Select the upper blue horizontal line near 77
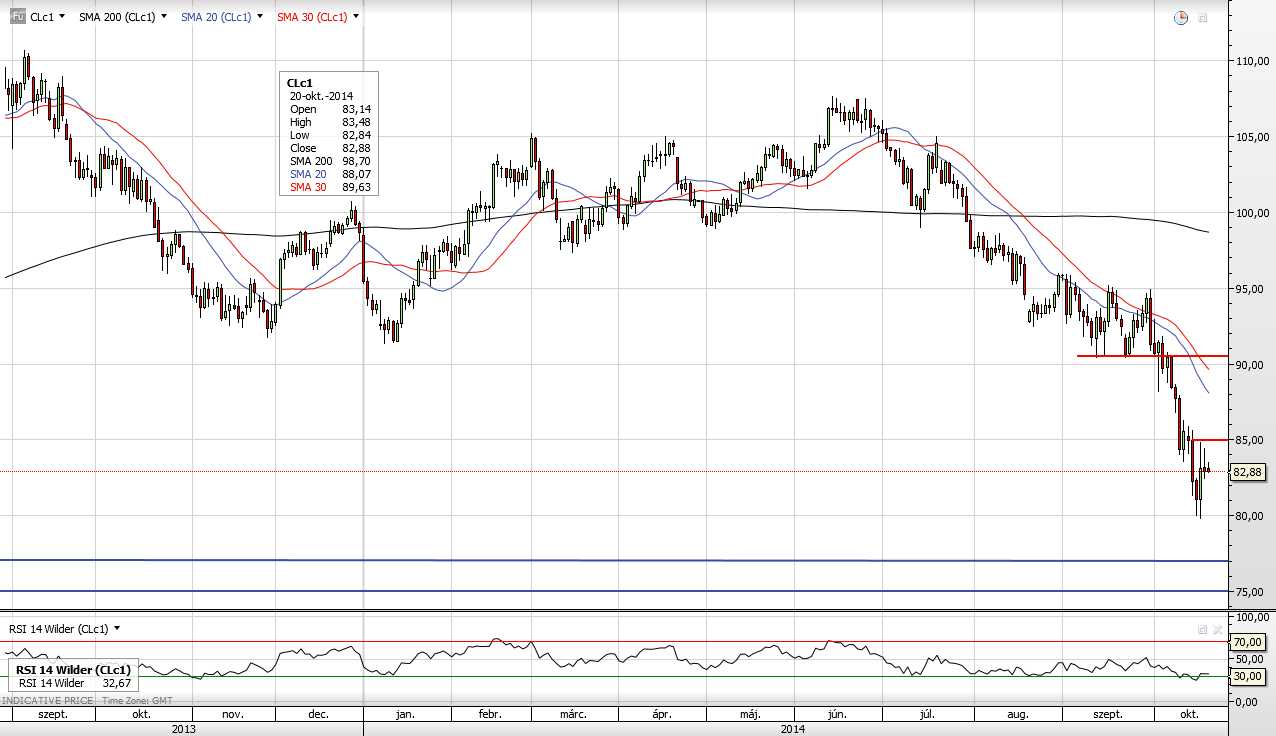1276x736 pixels. 614,560
